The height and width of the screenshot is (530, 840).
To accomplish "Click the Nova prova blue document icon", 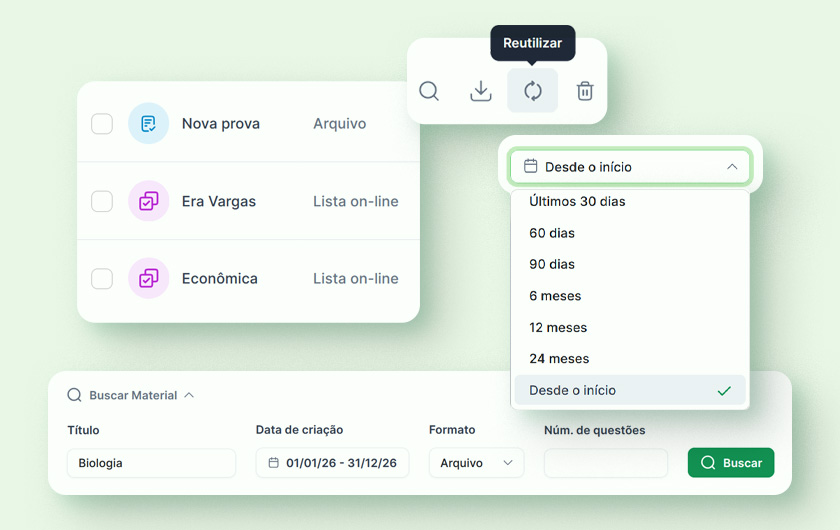I will coord(148,123).
